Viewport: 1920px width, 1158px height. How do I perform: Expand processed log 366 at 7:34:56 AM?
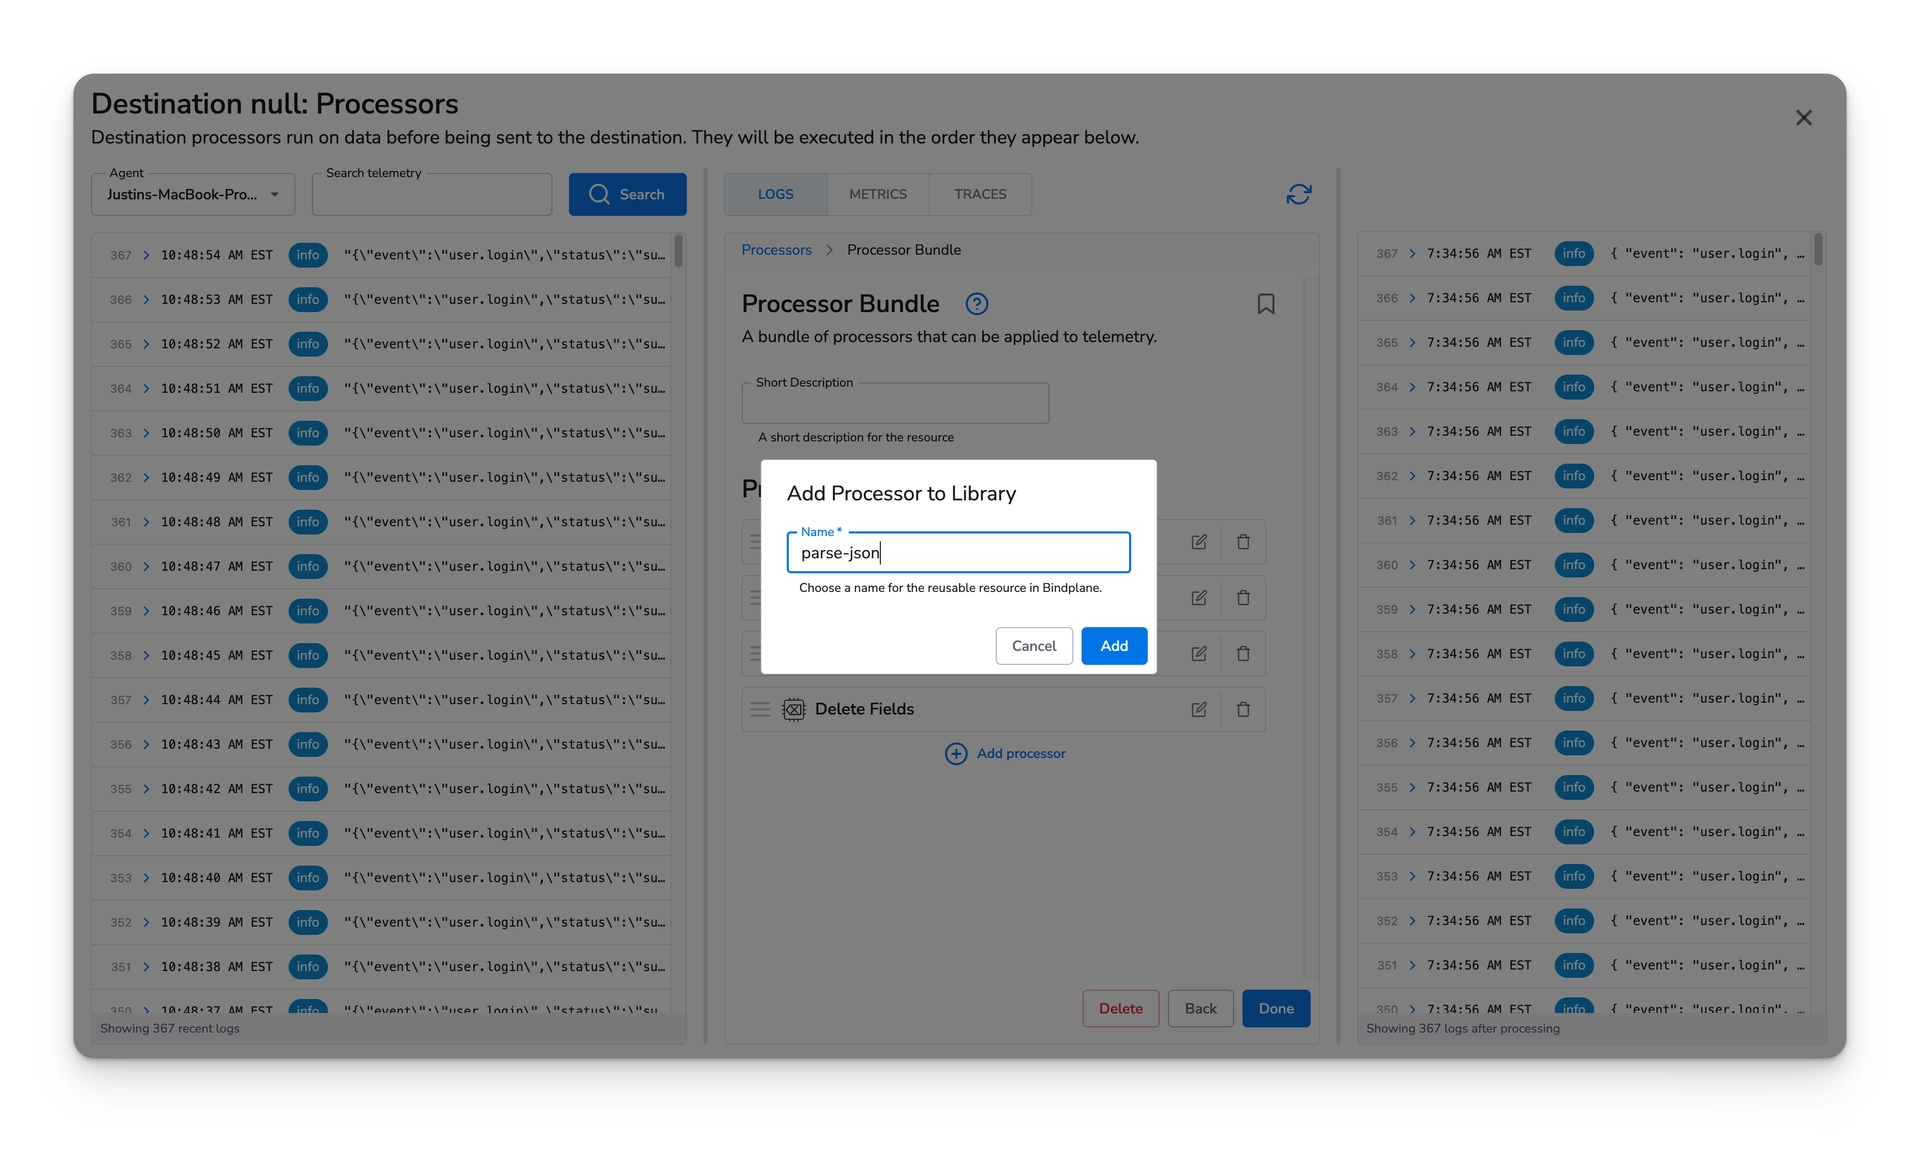(x=1412, y=298)
